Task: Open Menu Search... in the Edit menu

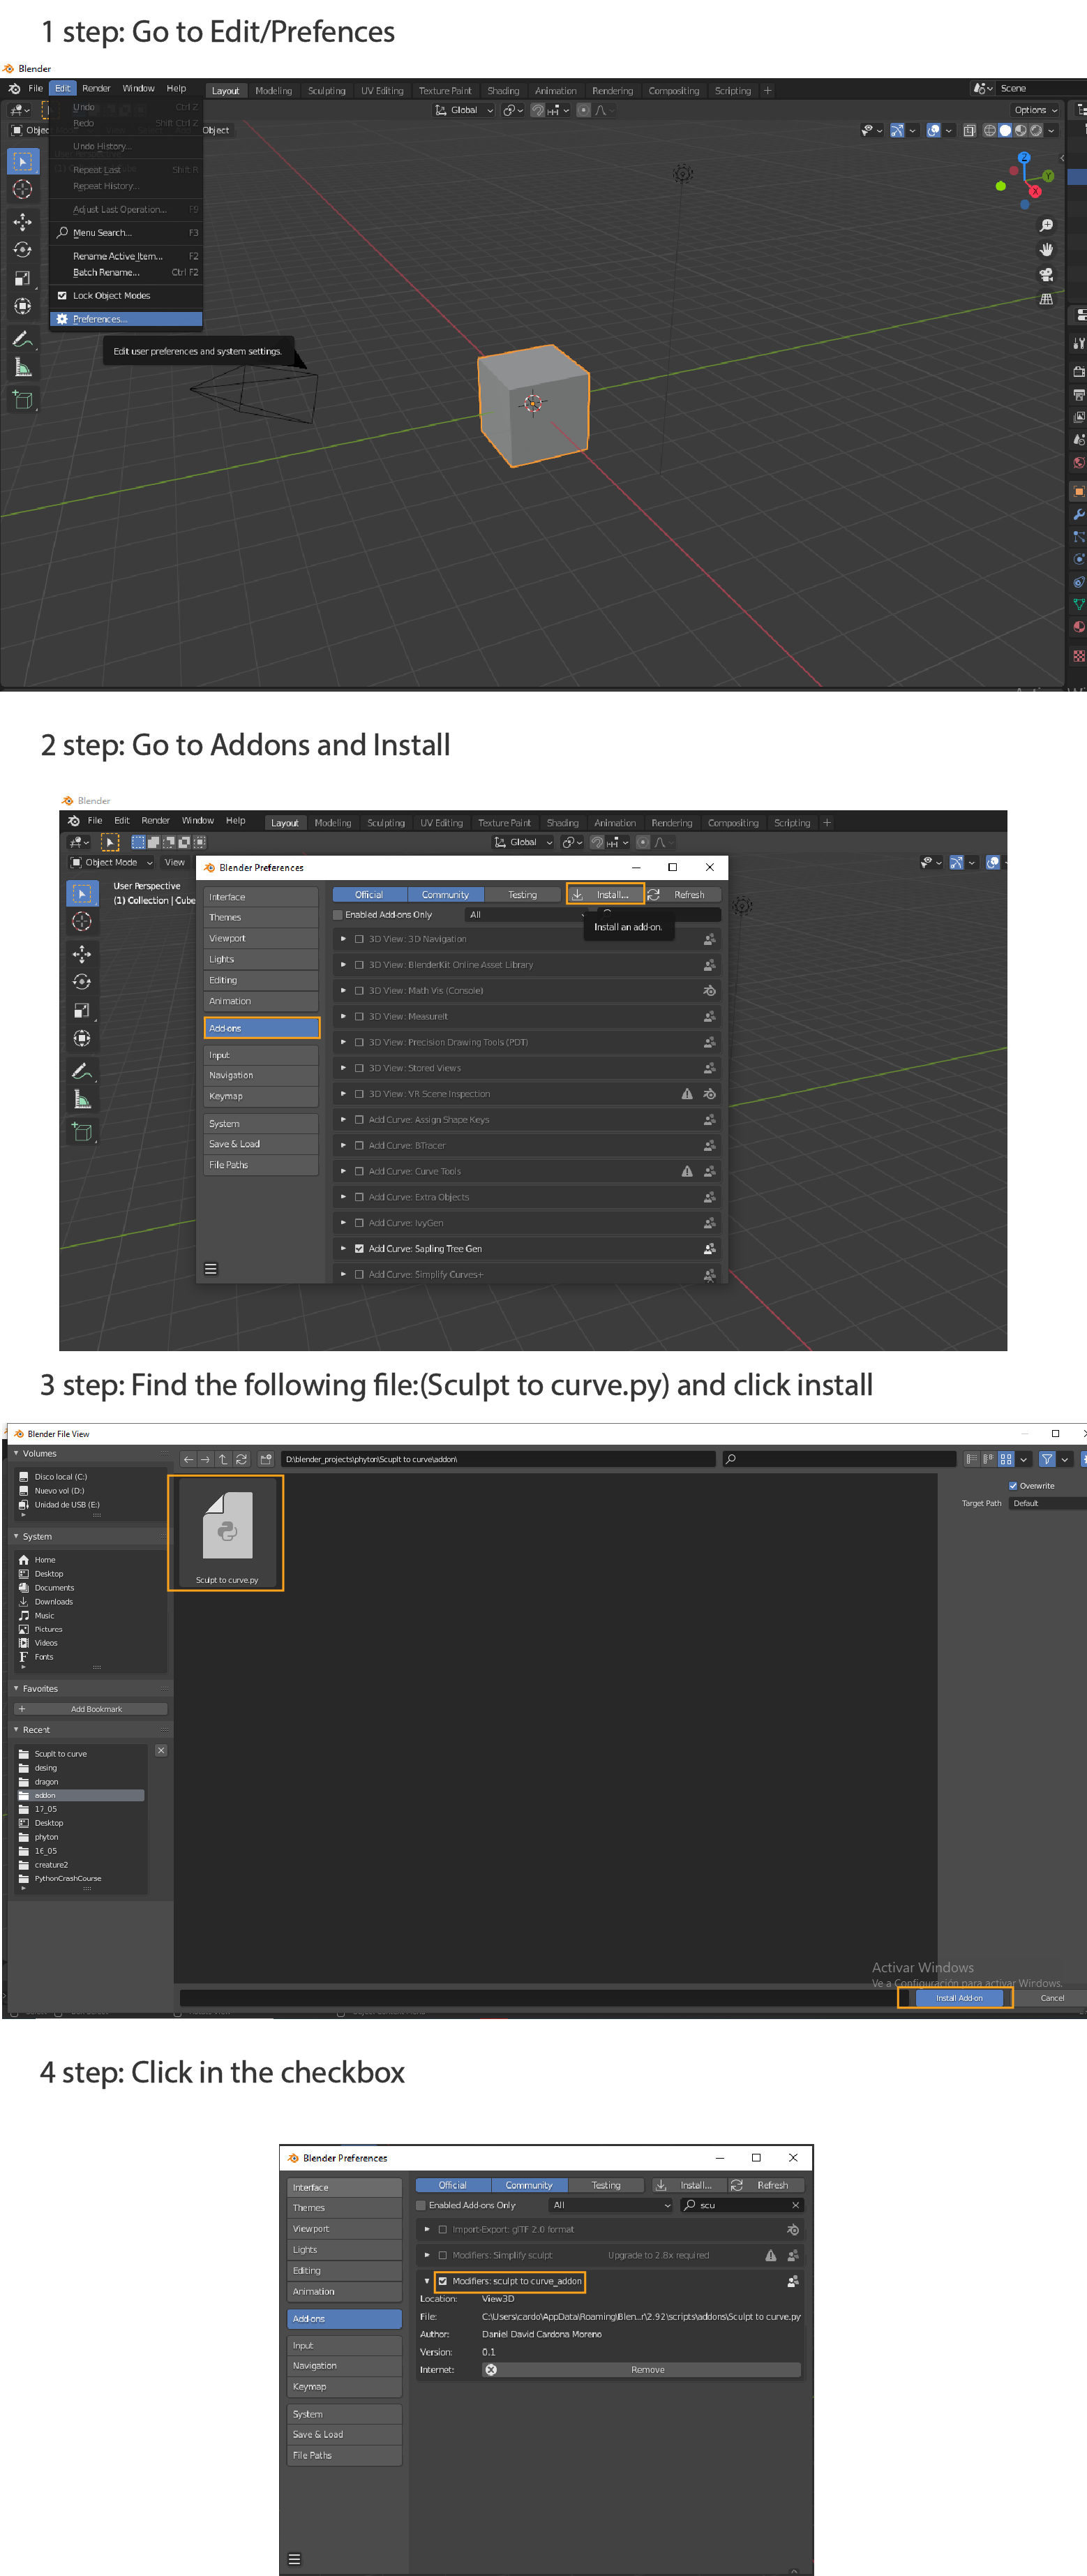Action: point(126,233)
